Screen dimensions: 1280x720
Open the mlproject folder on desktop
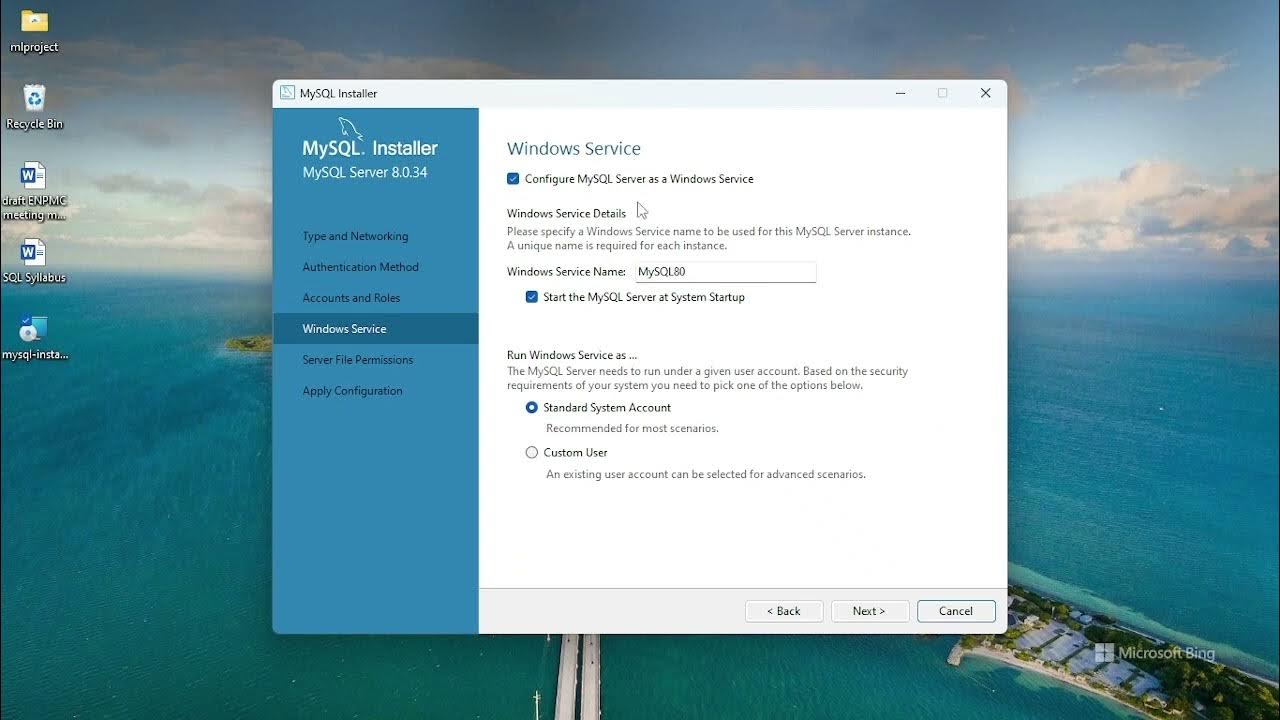coord(34,31)
